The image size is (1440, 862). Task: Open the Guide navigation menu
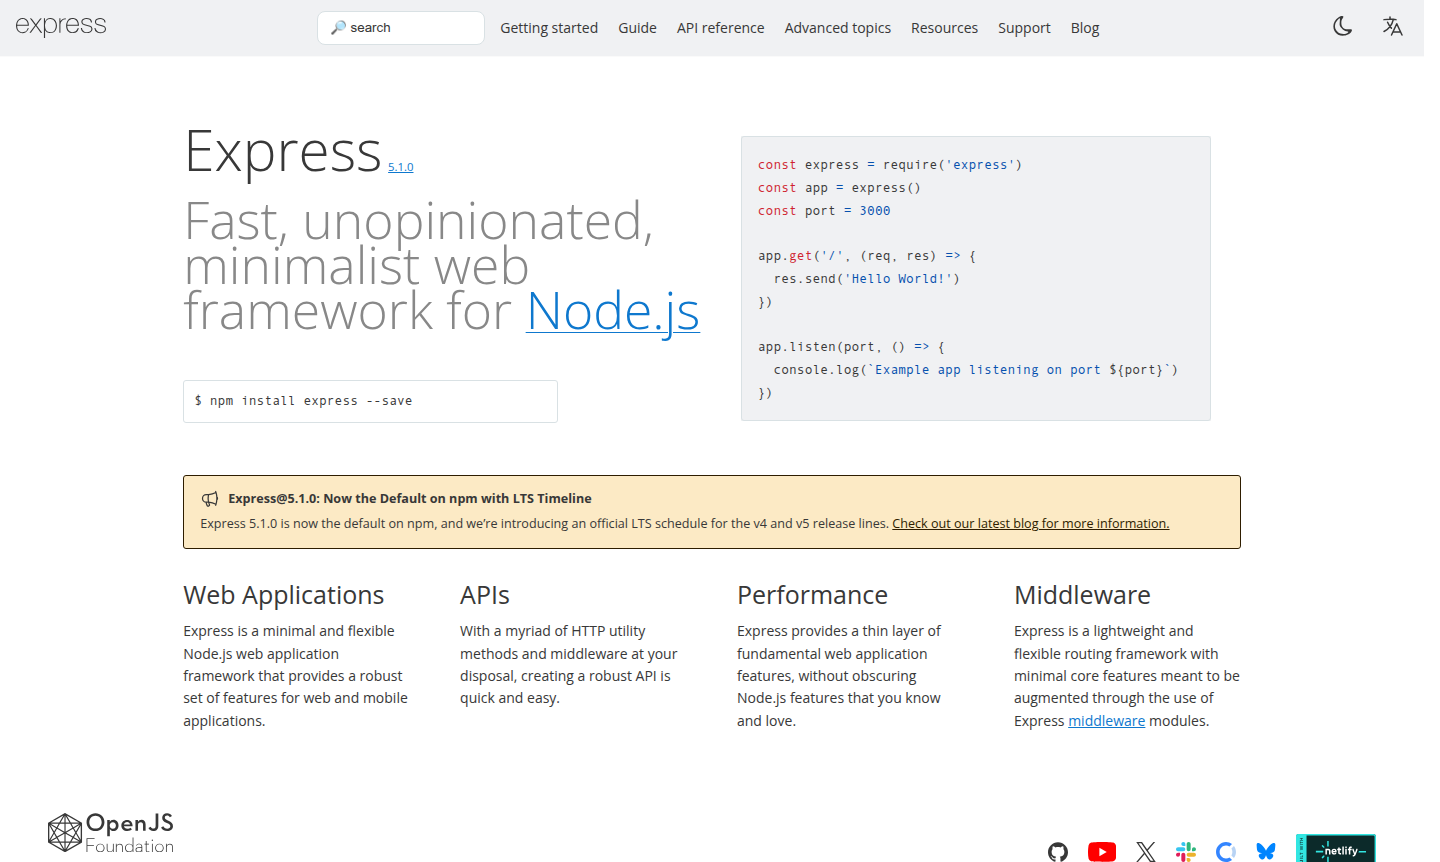click(x=637, y=28)
